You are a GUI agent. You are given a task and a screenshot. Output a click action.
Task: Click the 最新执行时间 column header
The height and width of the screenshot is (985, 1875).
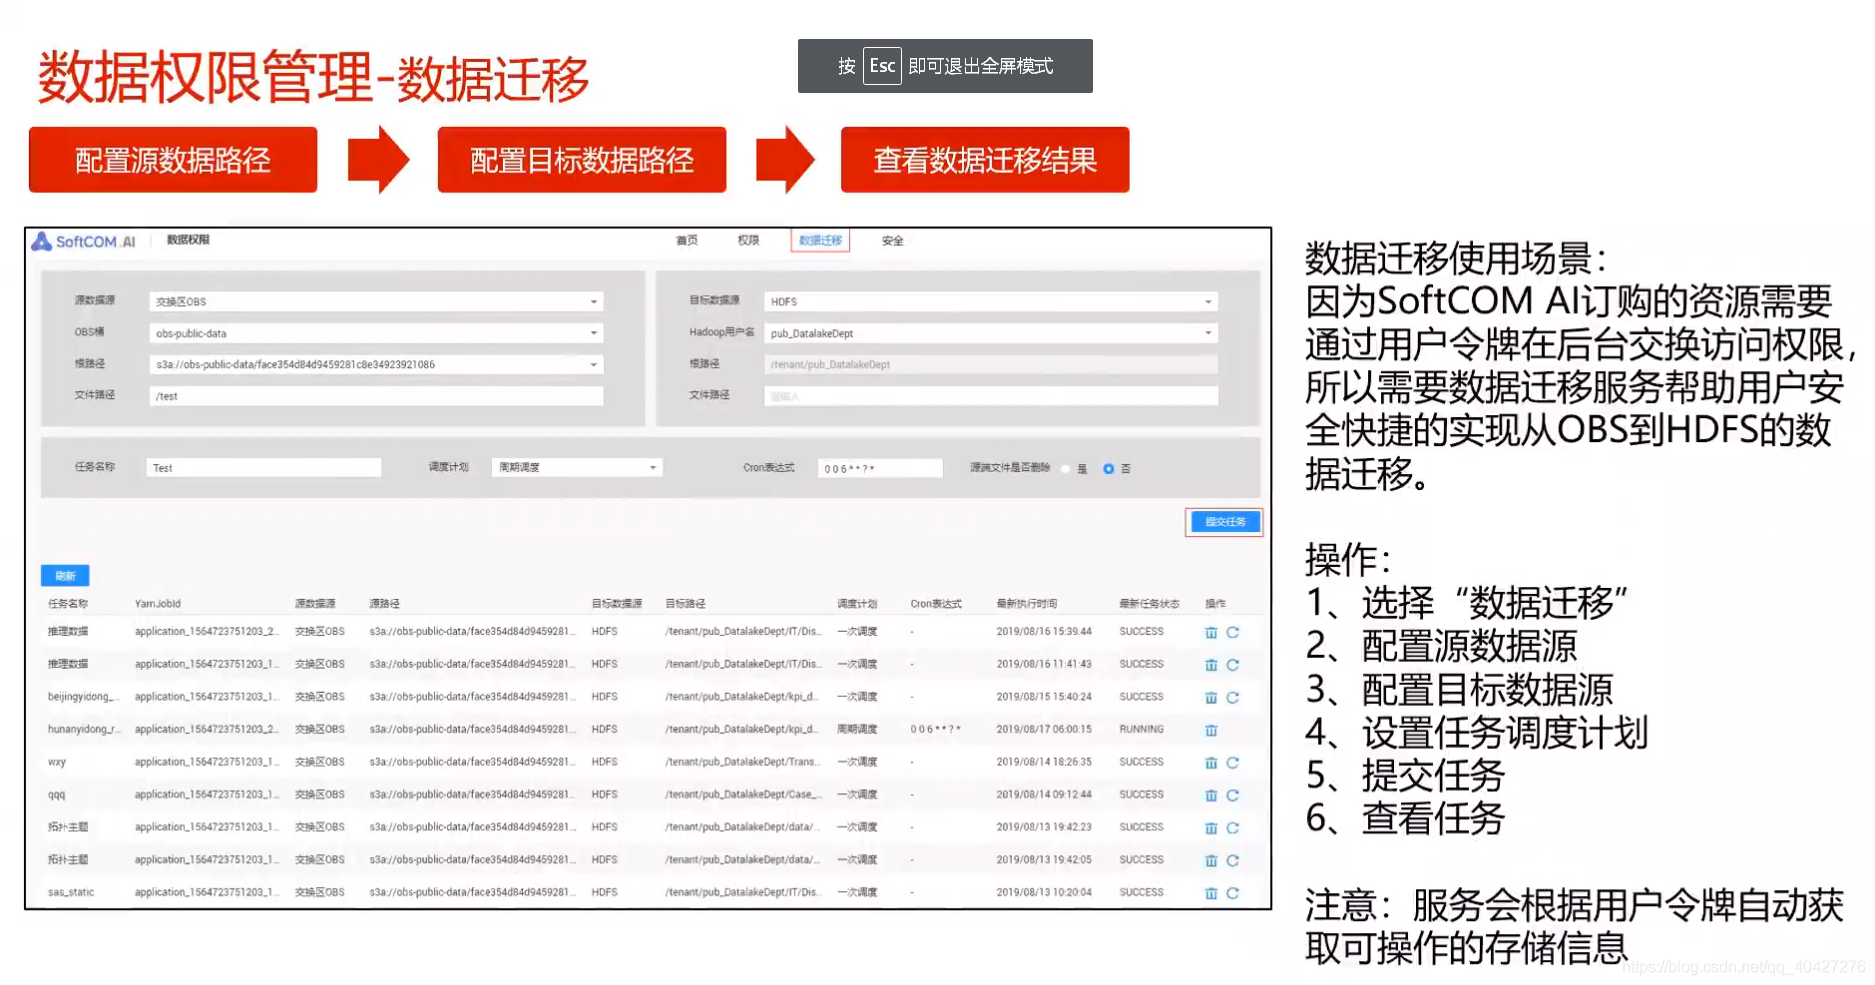(1027, 604)
